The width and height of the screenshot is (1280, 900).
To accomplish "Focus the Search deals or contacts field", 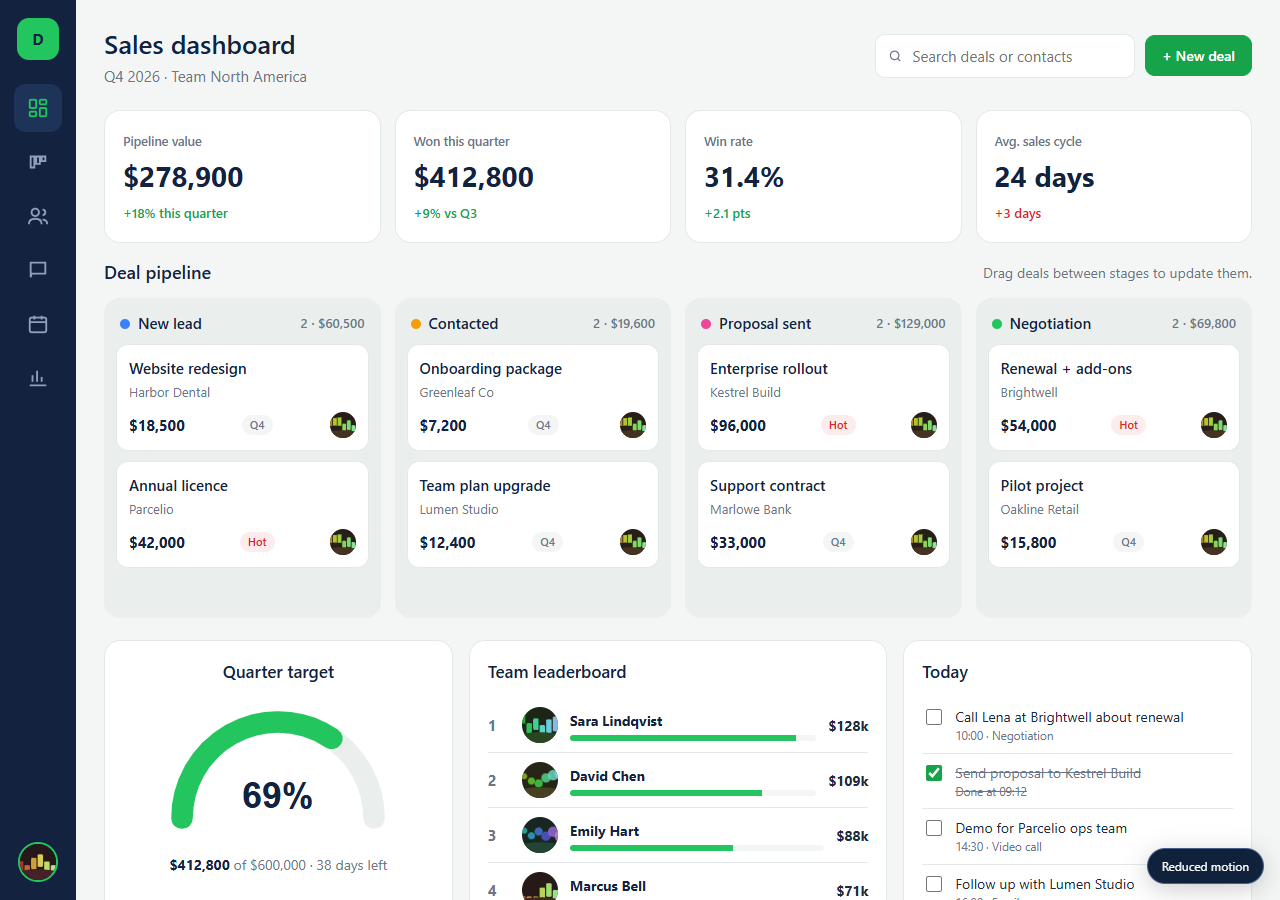I will tap(1005, 56).
